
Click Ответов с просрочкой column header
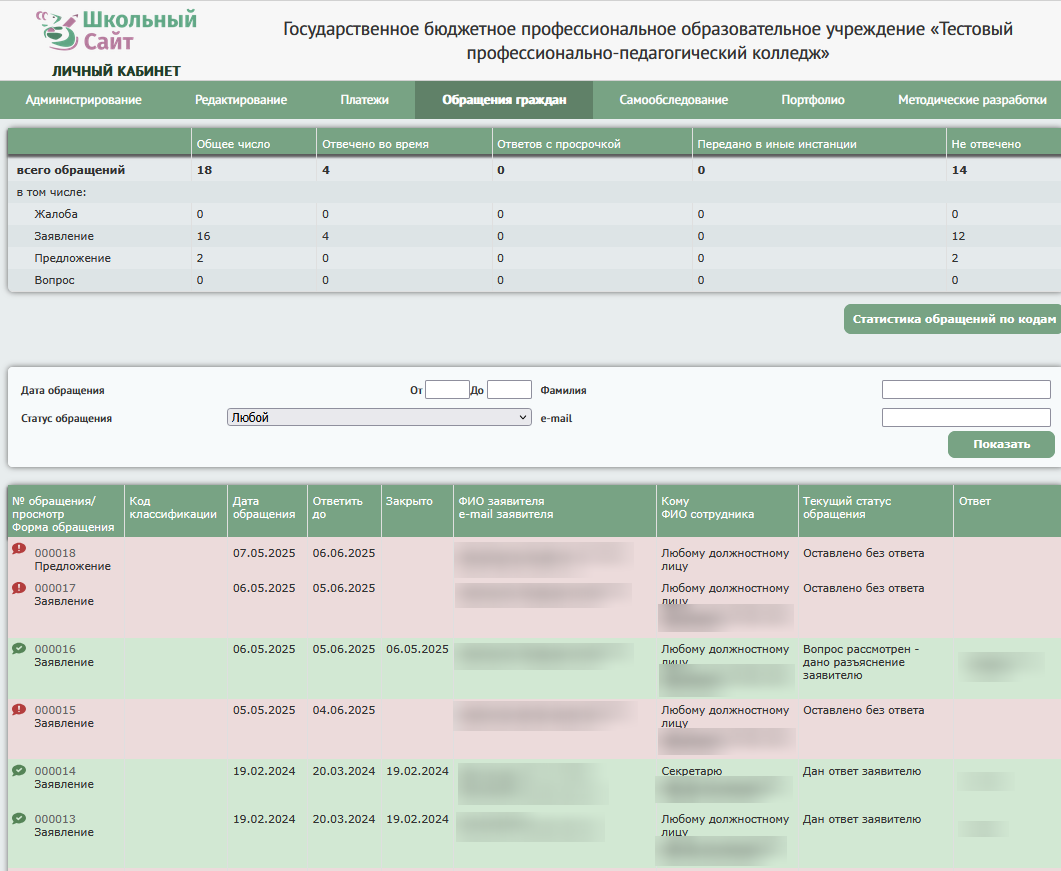559,144
